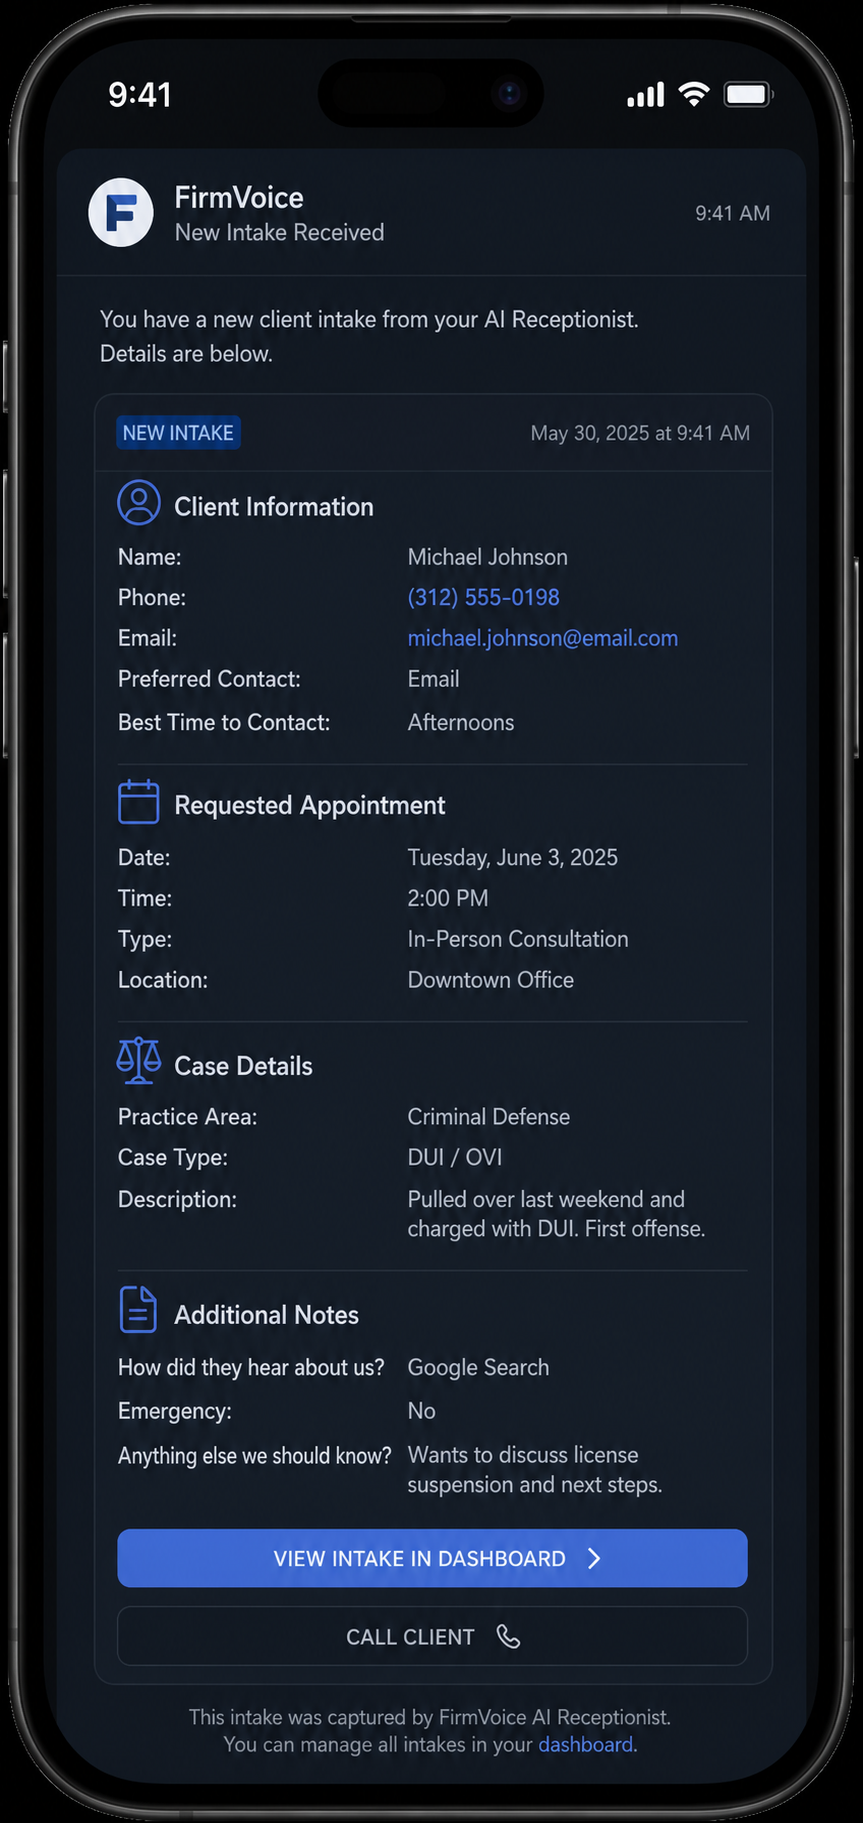The width and height of the screenshot is (863, 1823).
Task: Tap the chevron arrow in dashboard button
Action: (594, 1558)
